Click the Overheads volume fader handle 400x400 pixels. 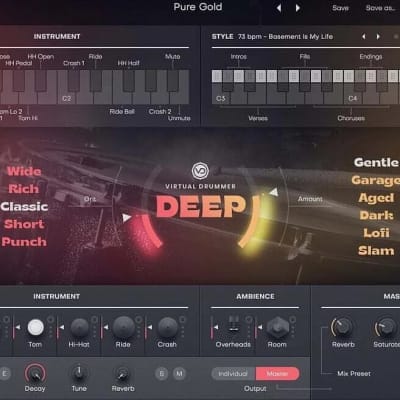[216, 327]
